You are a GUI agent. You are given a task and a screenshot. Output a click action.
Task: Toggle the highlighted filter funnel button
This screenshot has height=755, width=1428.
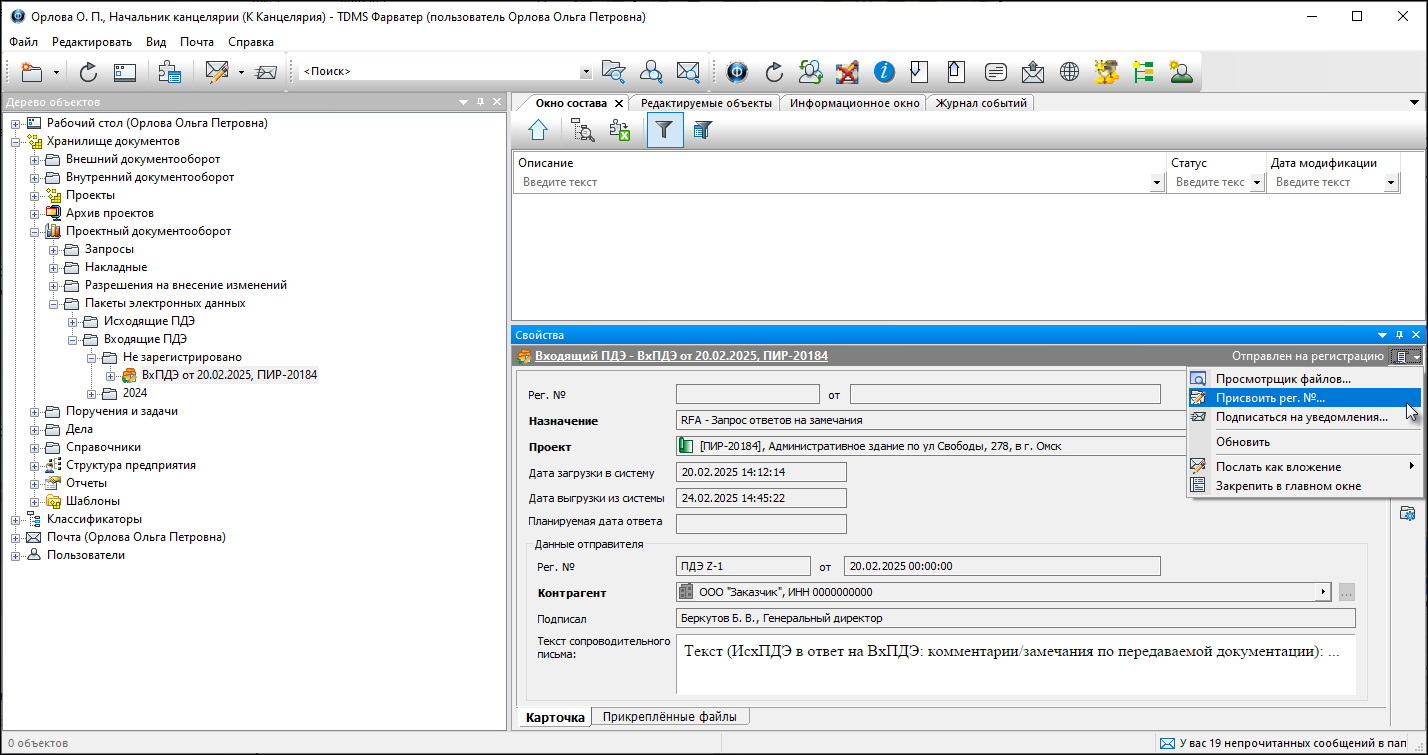tap(665, 130)
